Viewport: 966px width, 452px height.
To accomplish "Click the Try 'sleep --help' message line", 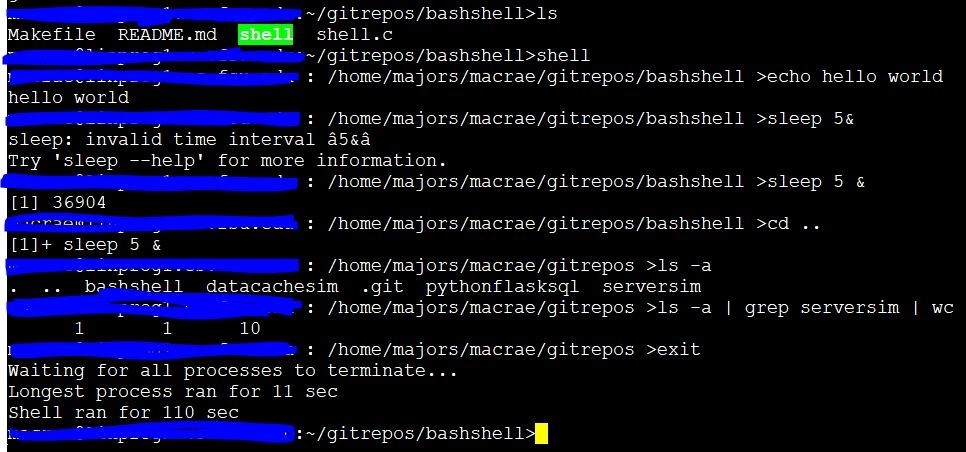I will click(x=227, y=161).
